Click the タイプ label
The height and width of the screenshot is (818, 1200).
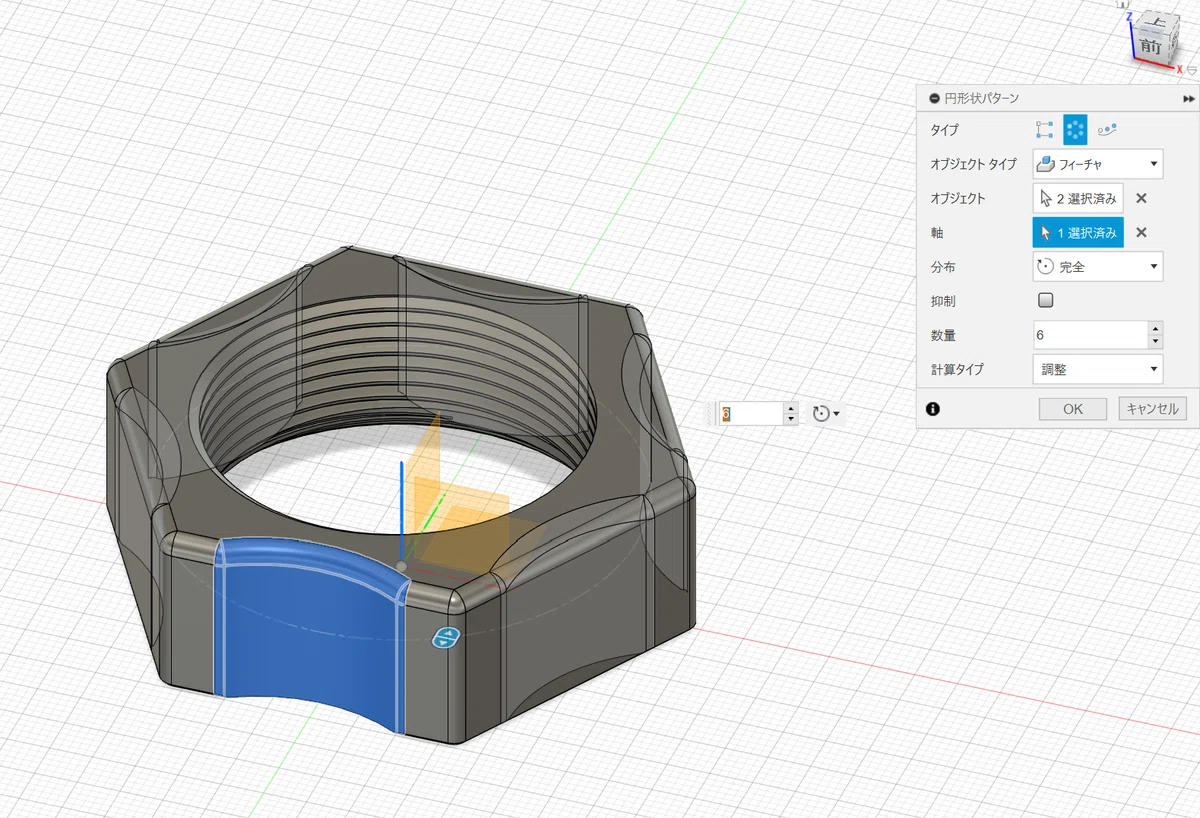(944, 130)
